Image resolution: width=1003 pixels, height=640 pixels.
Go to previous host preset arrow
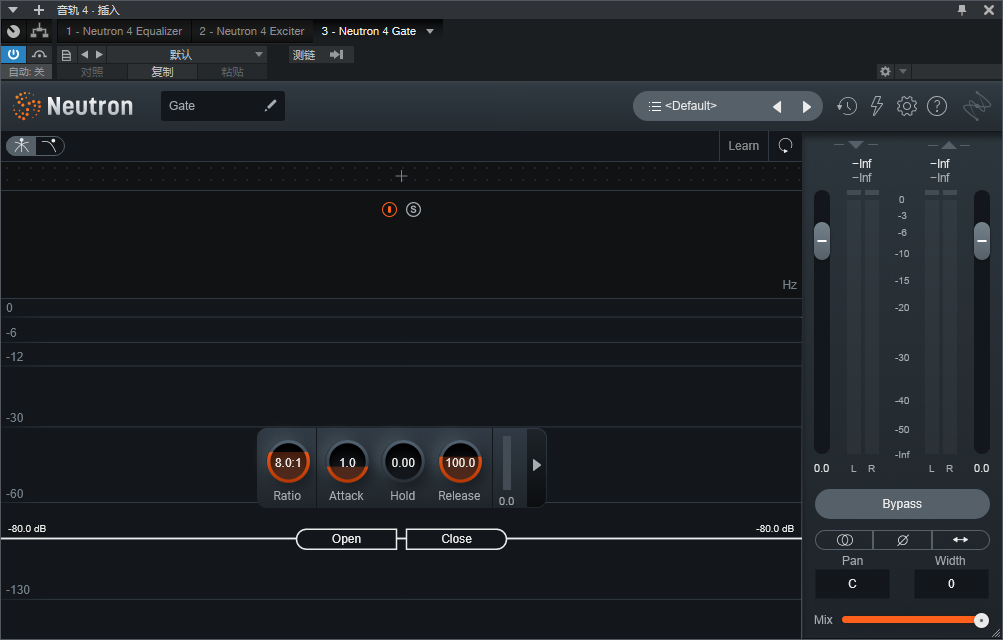tap(84, 54)
